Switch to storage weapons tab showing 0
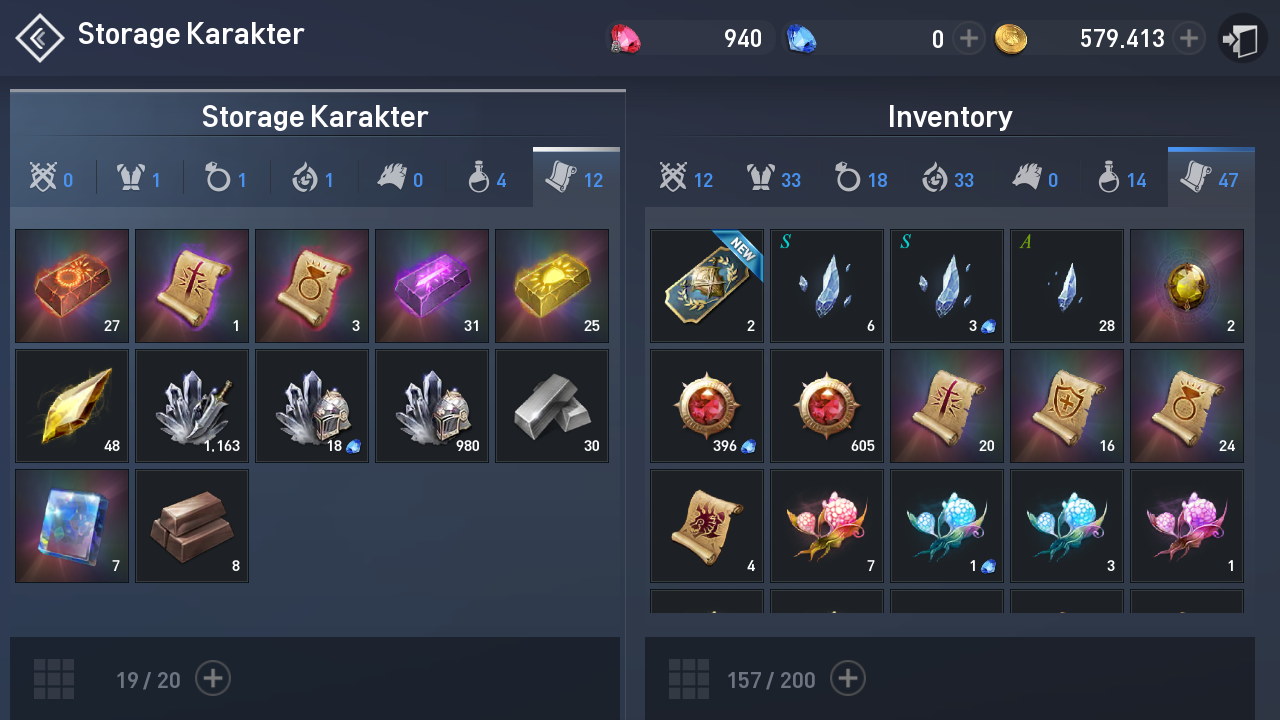This screenshot has width=1280, height=720. point(53,179)
